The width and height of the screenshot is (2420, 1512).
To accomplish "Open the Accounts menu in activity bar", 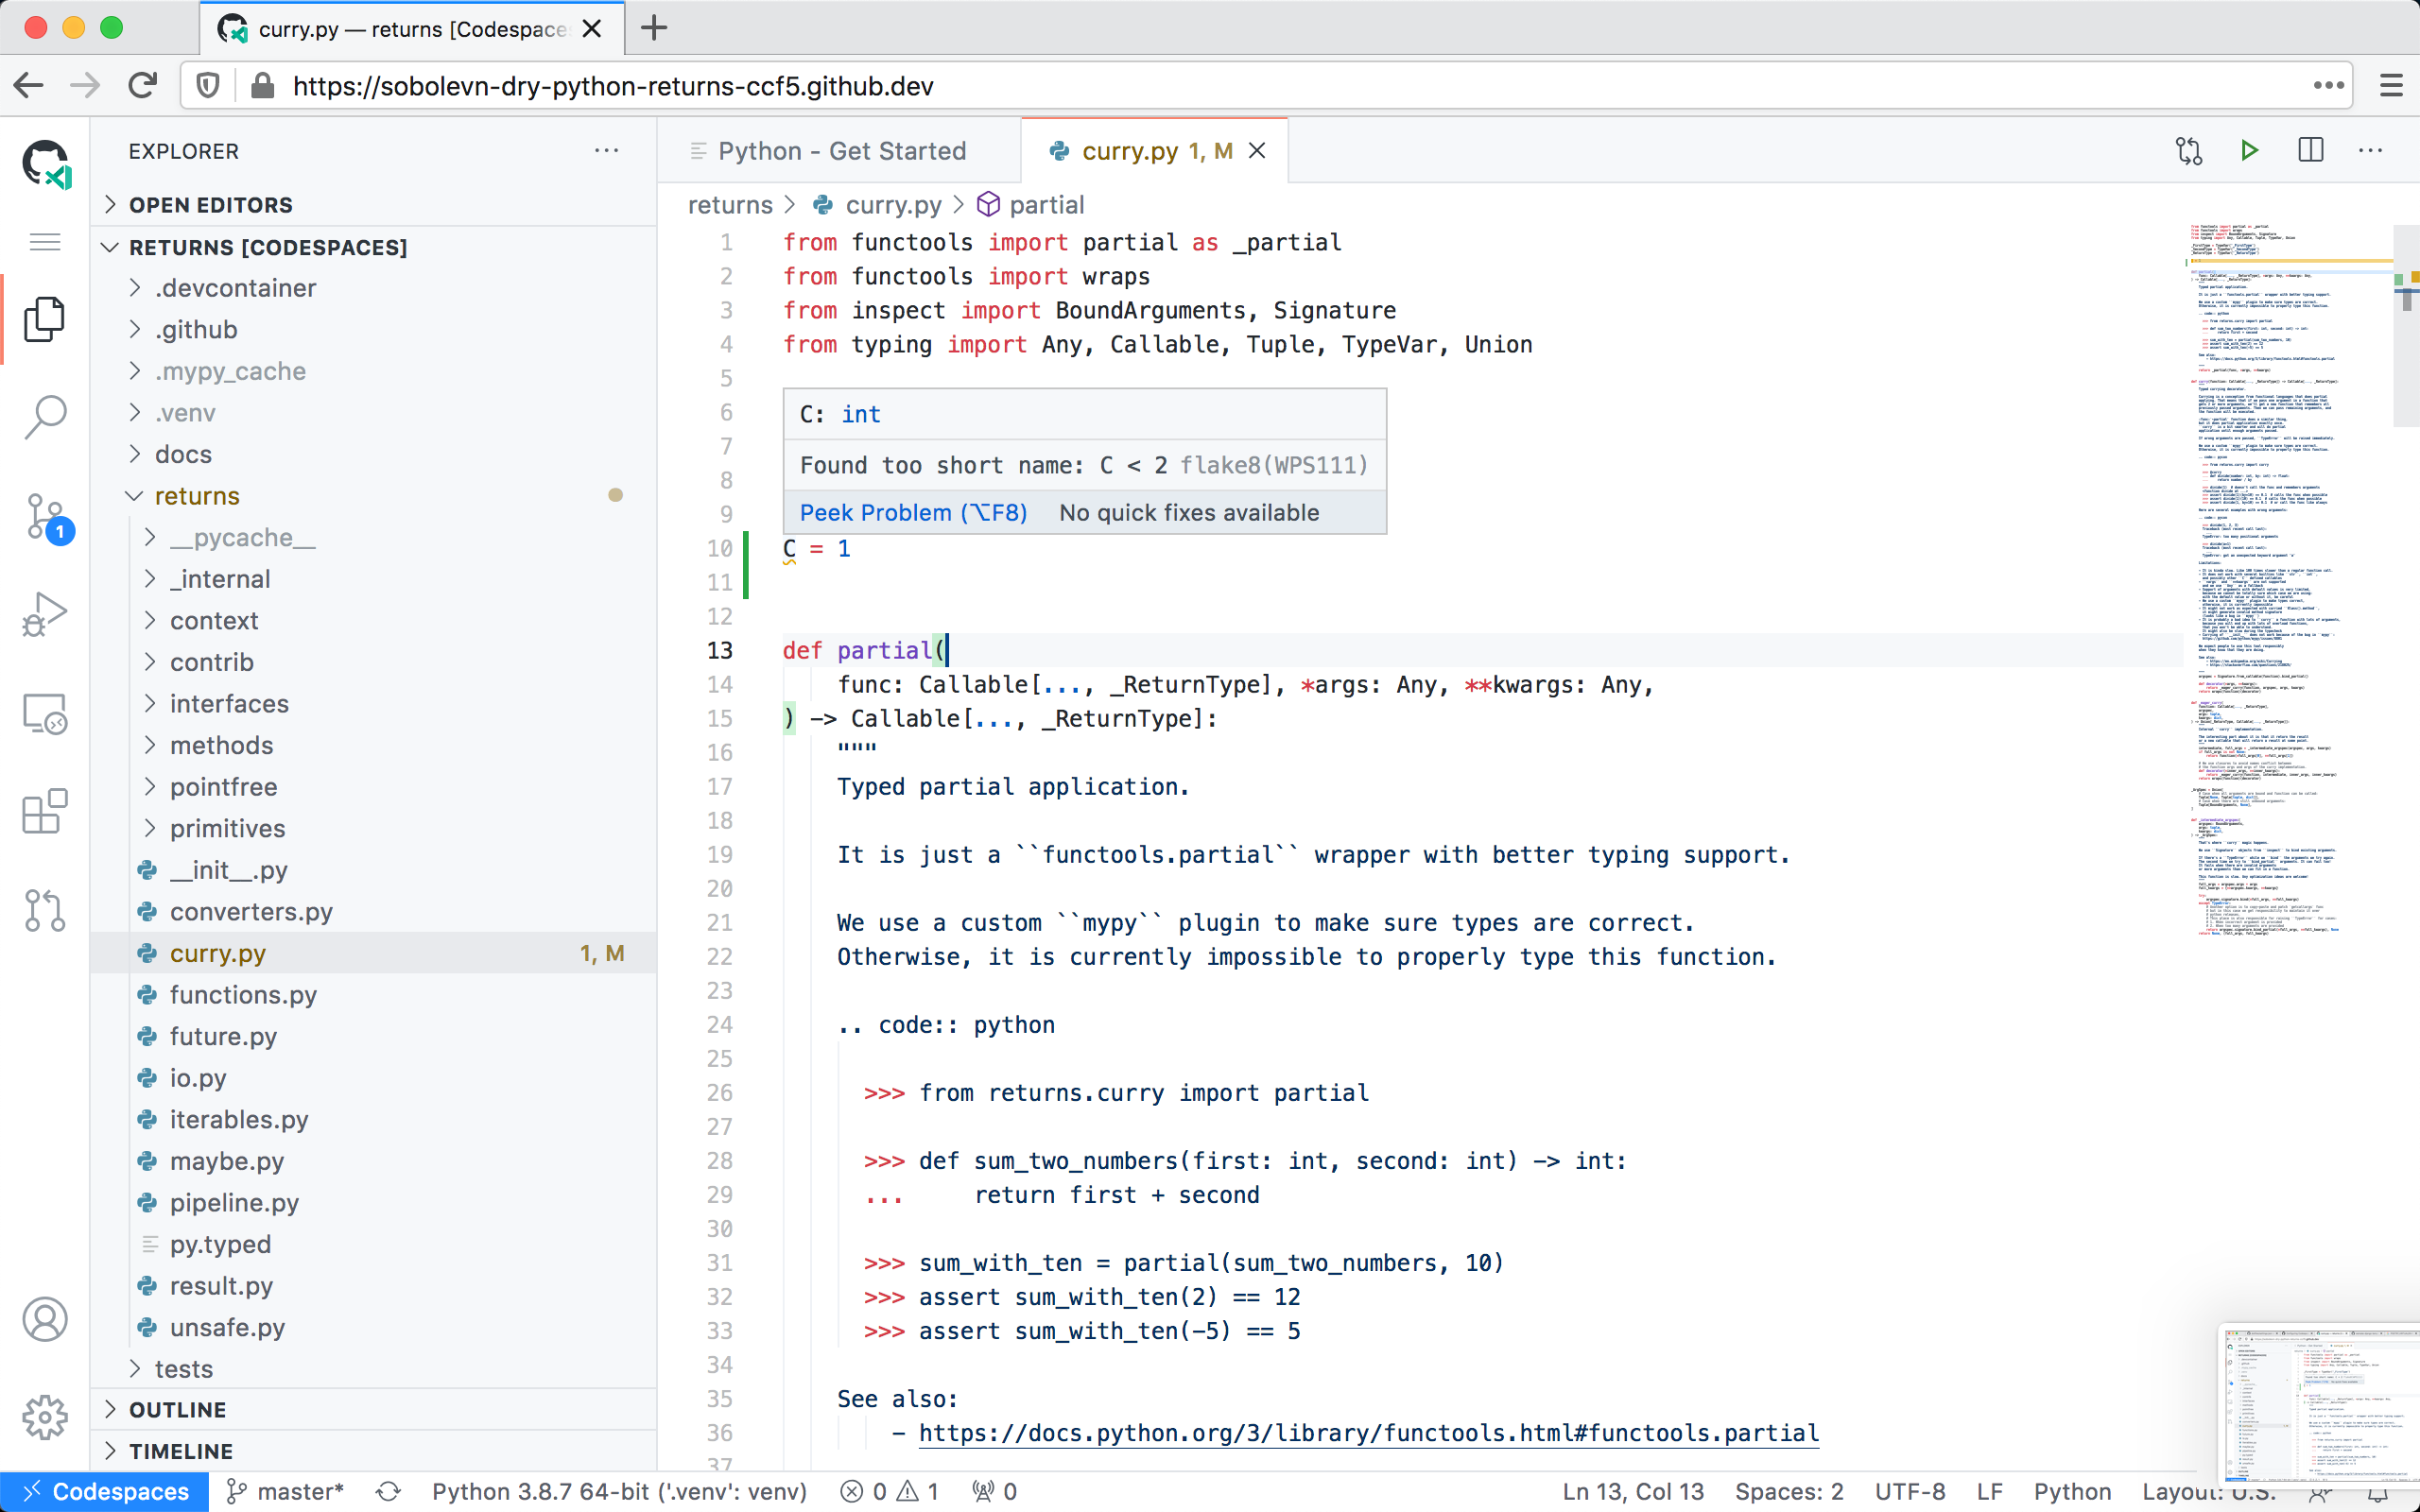I will (x=44, y=1319).
